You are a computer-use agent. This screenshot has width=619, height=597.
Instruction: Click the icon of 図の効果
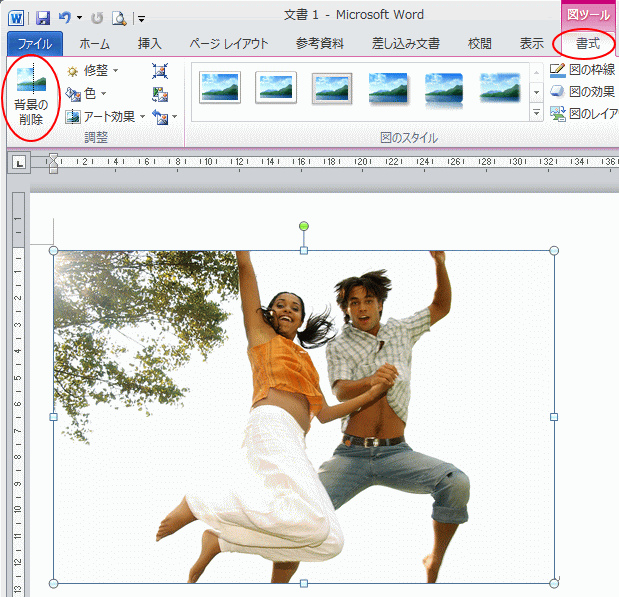[x=557, y=92]
